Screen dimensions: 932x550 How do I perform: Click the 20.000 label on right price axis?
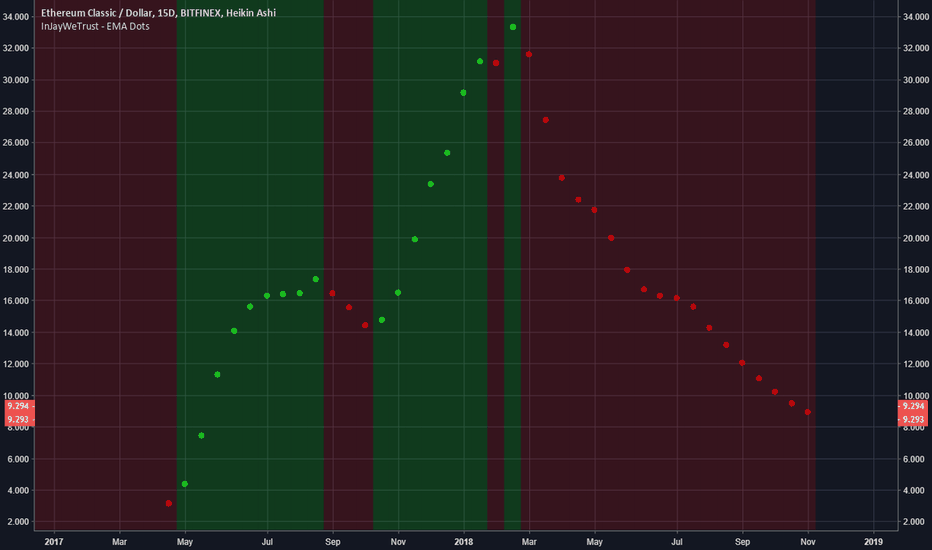coord(915,238)
